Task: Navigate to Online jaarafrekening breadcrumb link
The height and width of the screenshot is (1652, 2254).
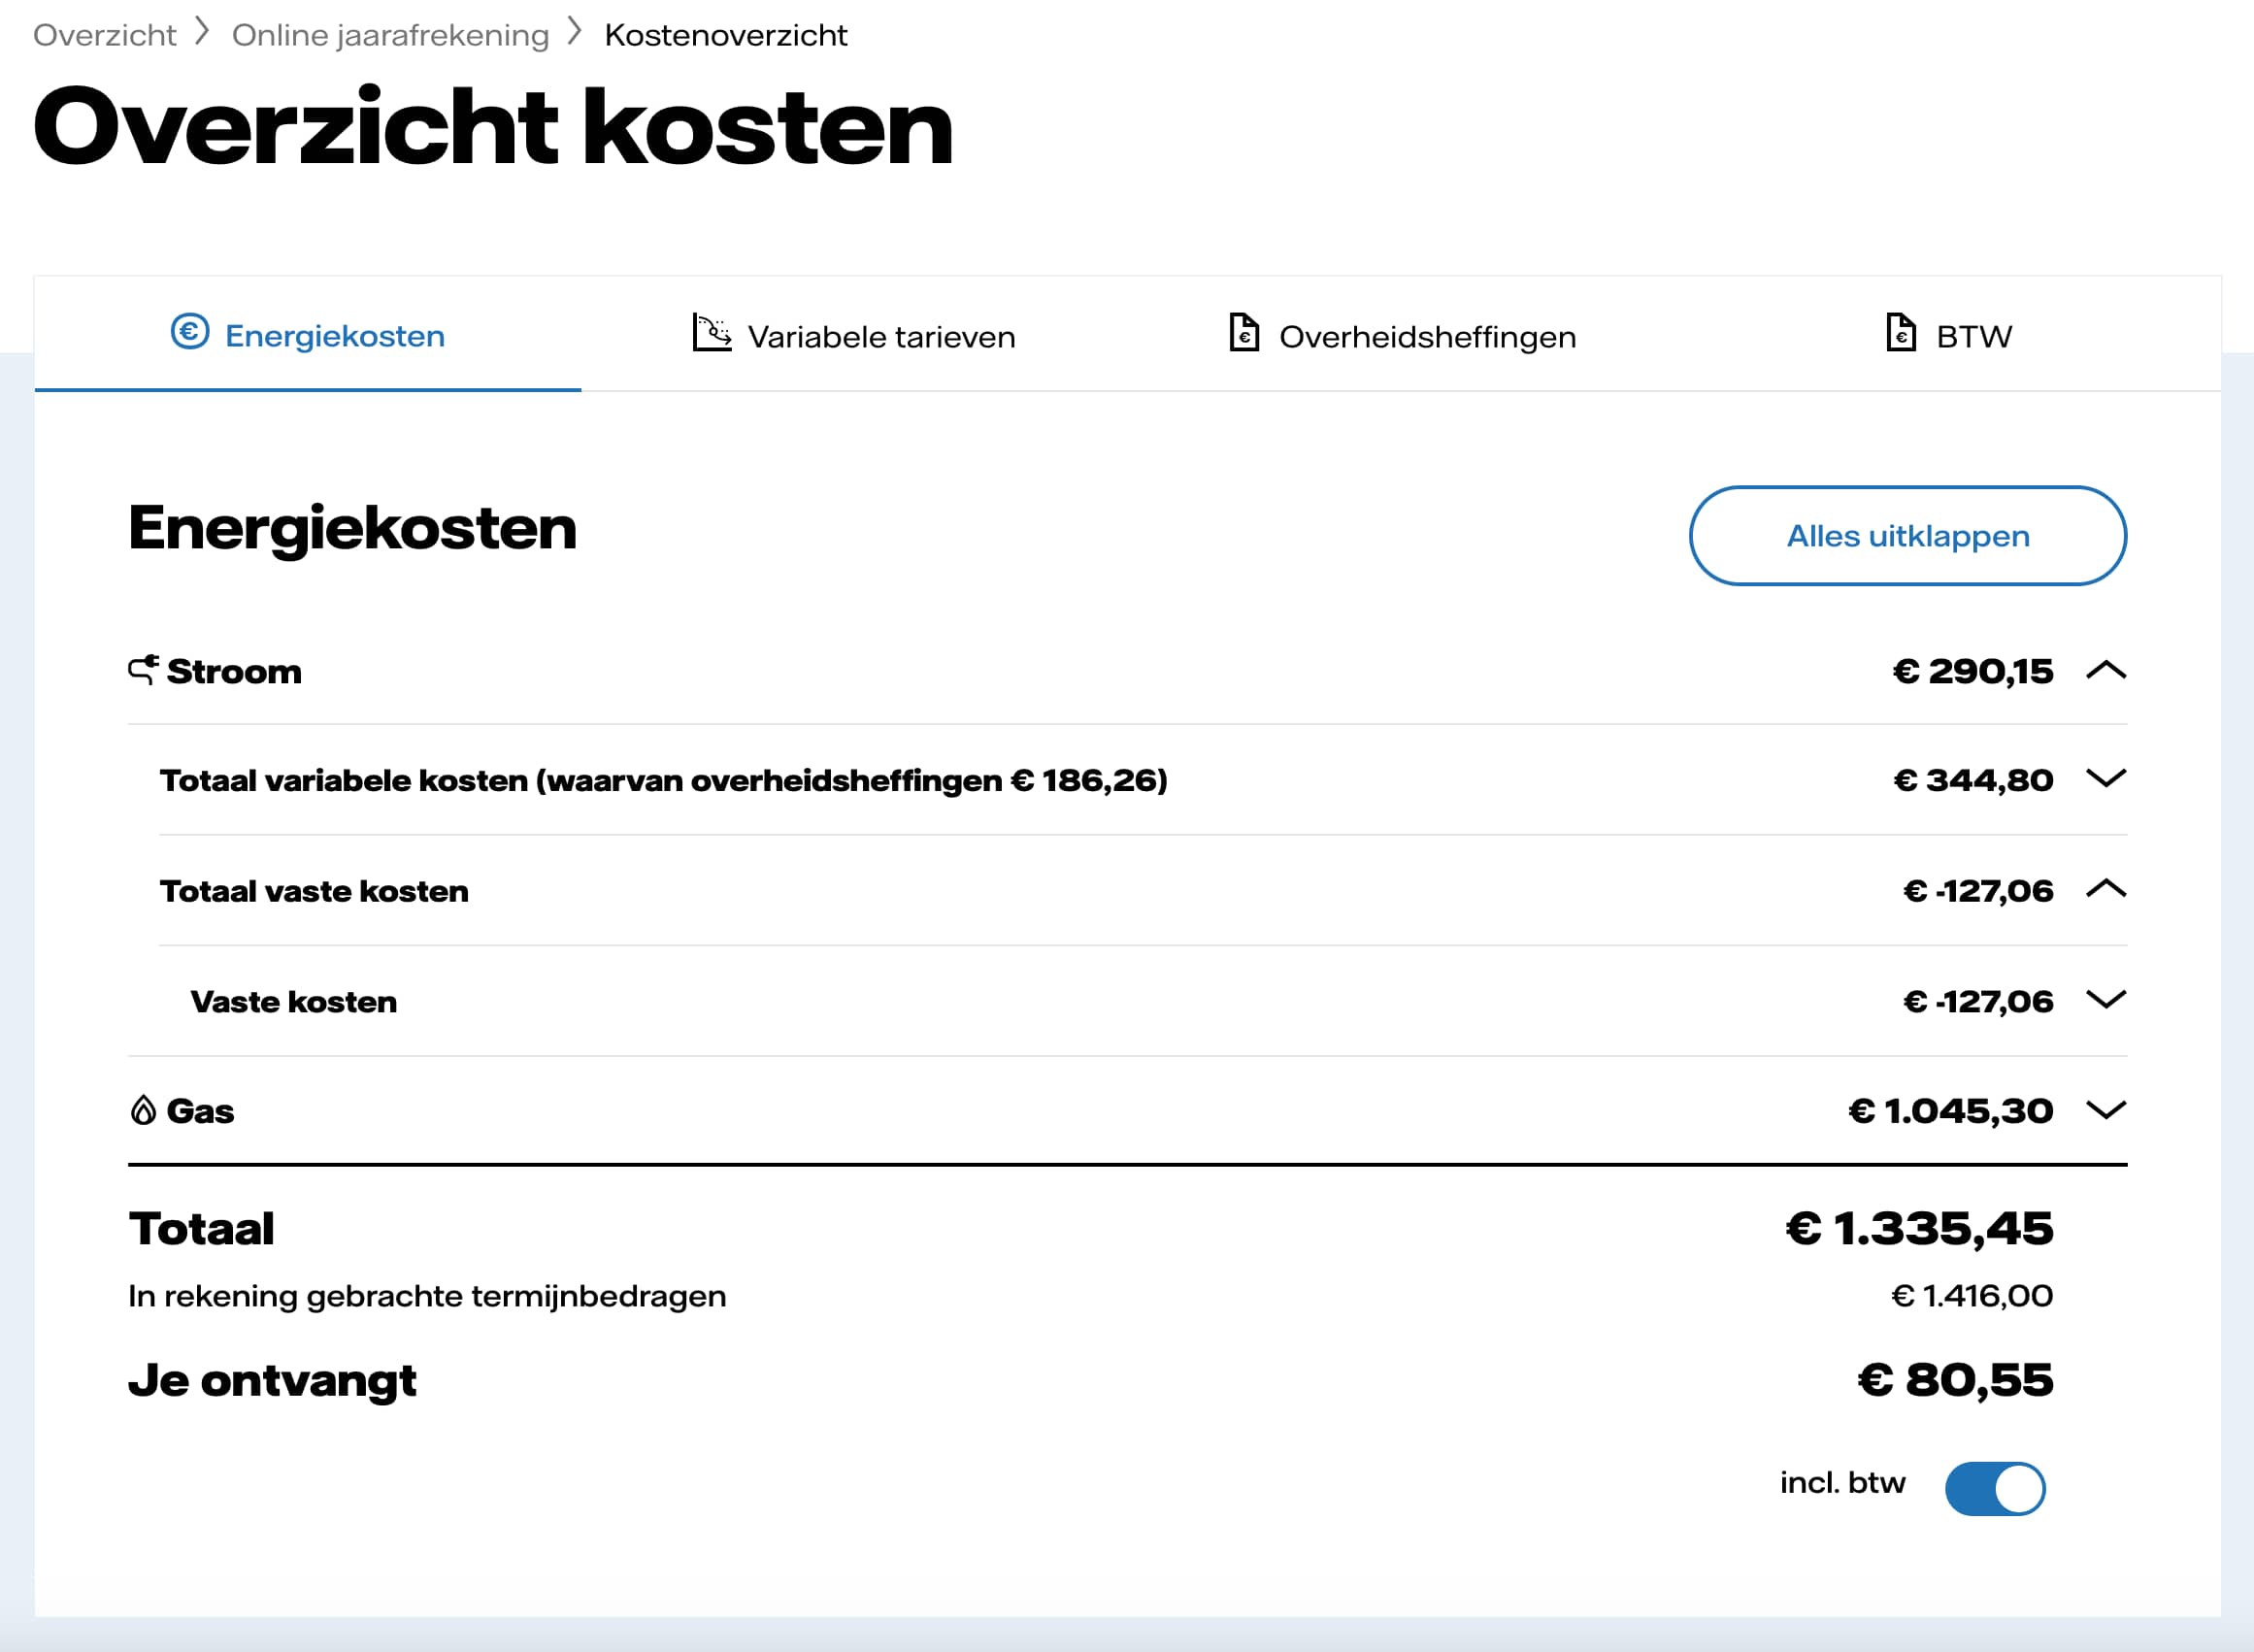Action: [390, 33]
